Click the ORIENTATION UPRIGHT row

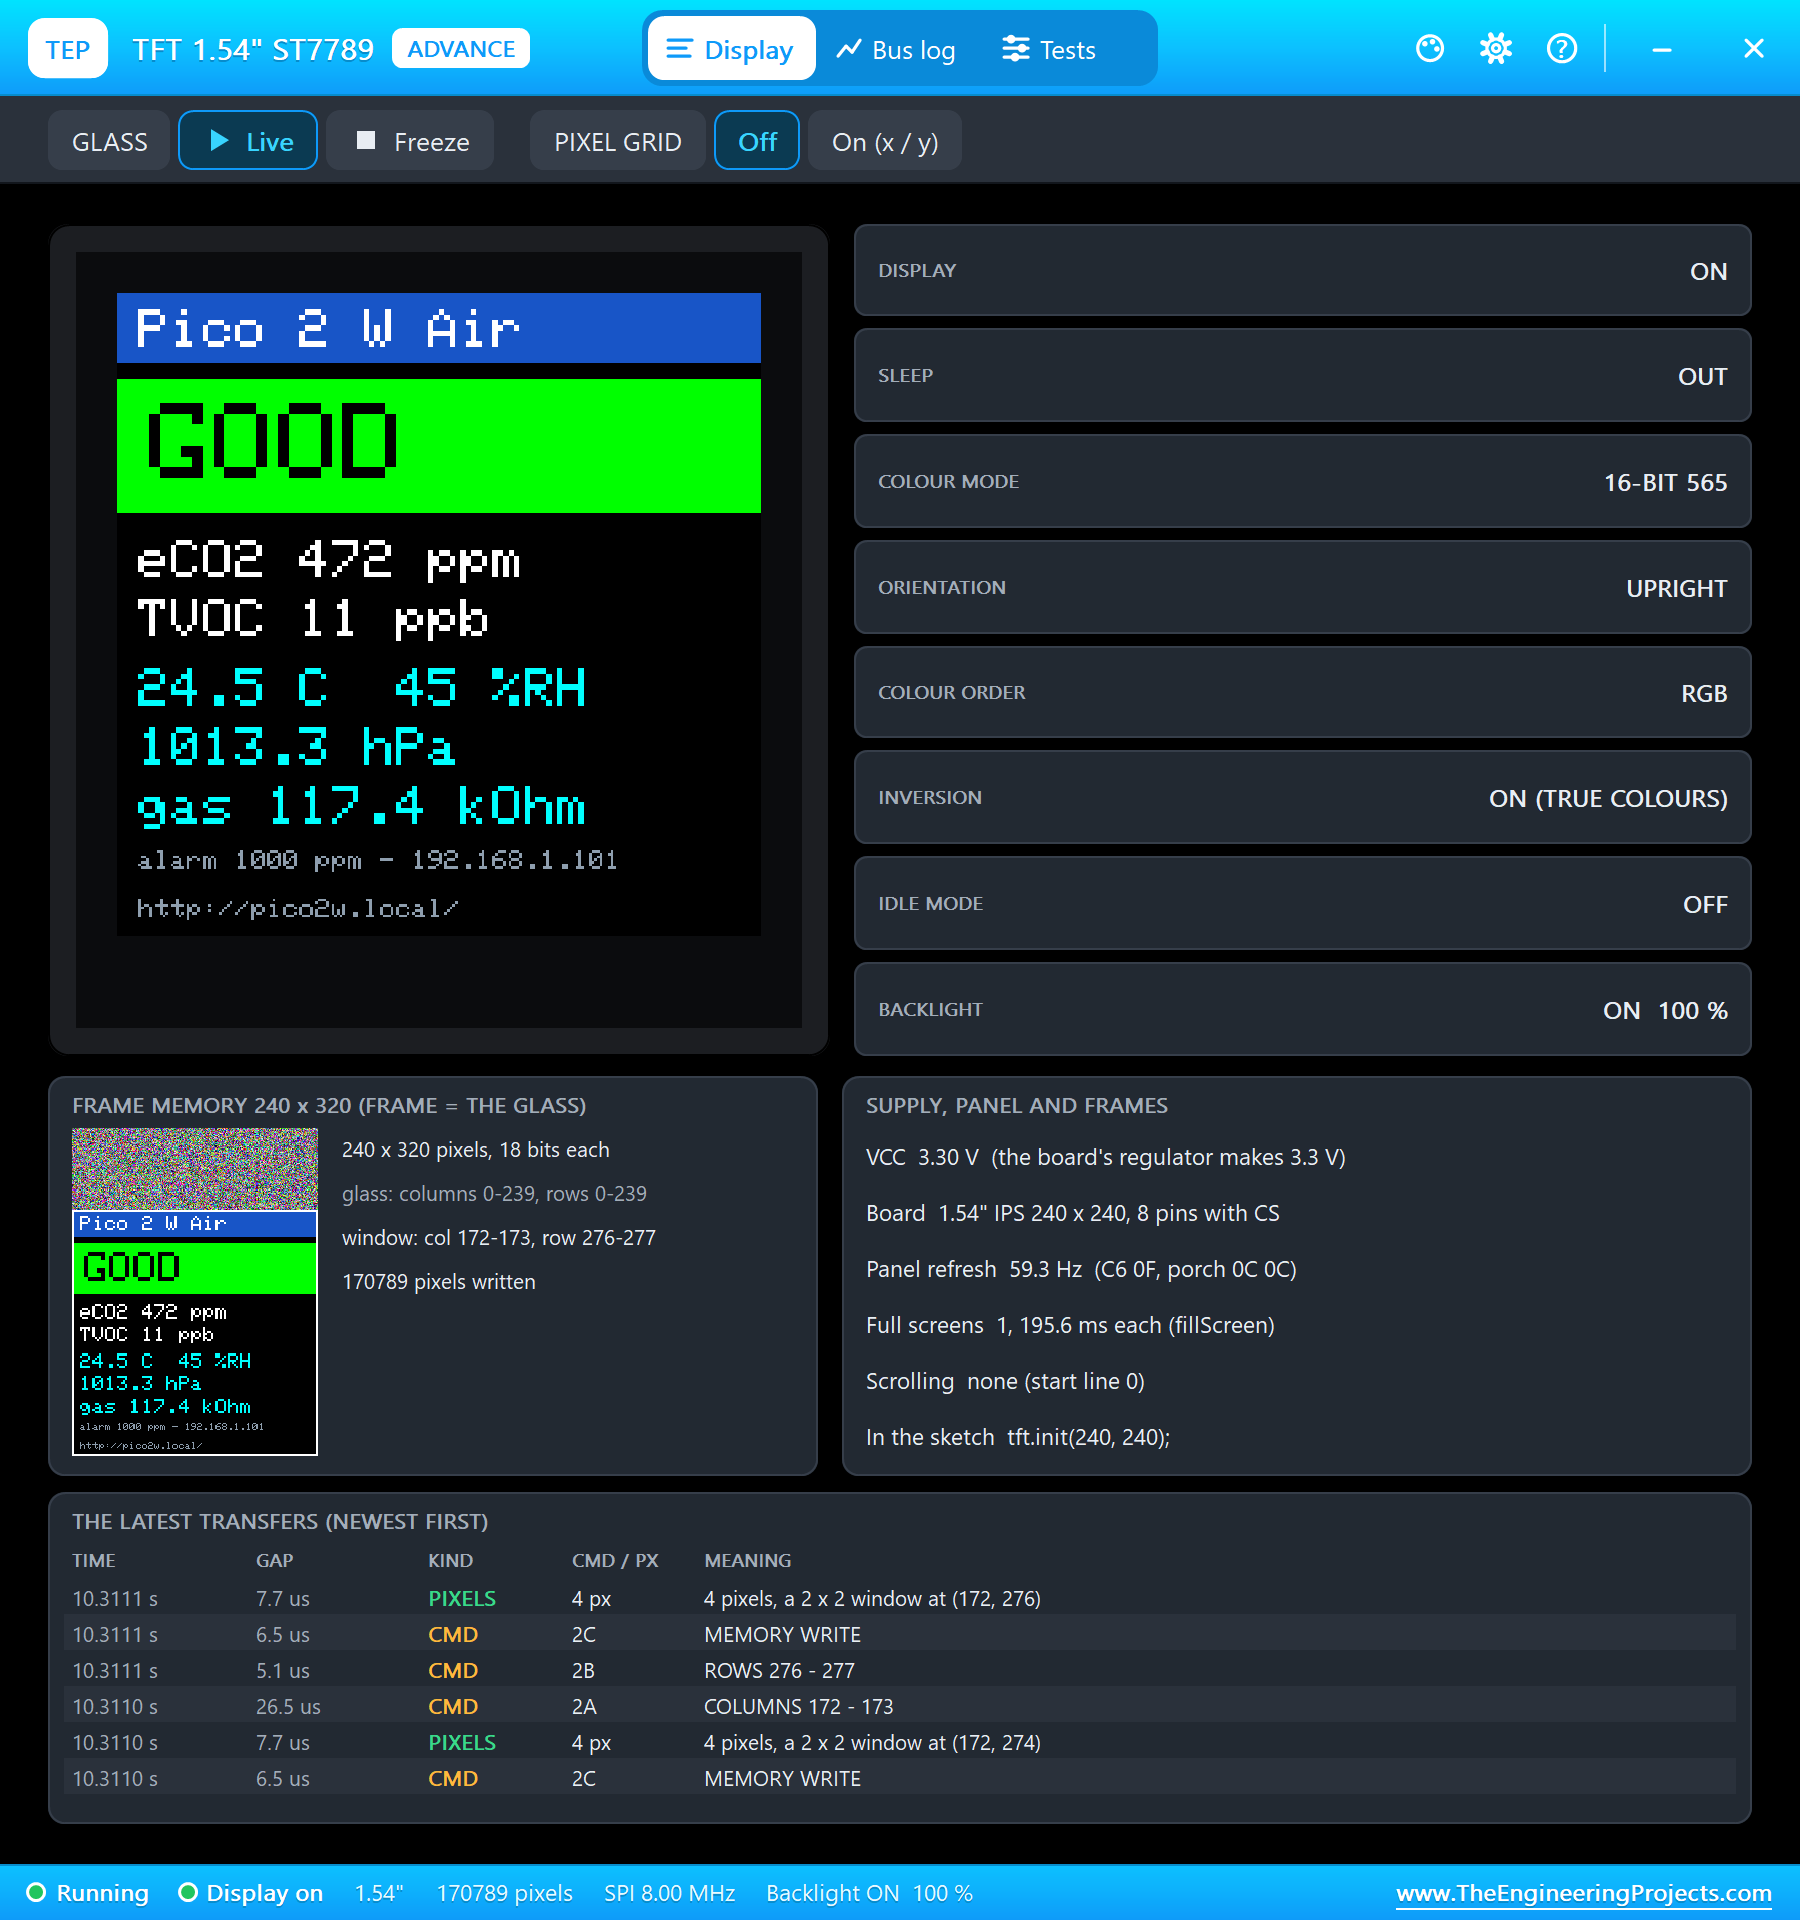click(x=1302, y=588)
